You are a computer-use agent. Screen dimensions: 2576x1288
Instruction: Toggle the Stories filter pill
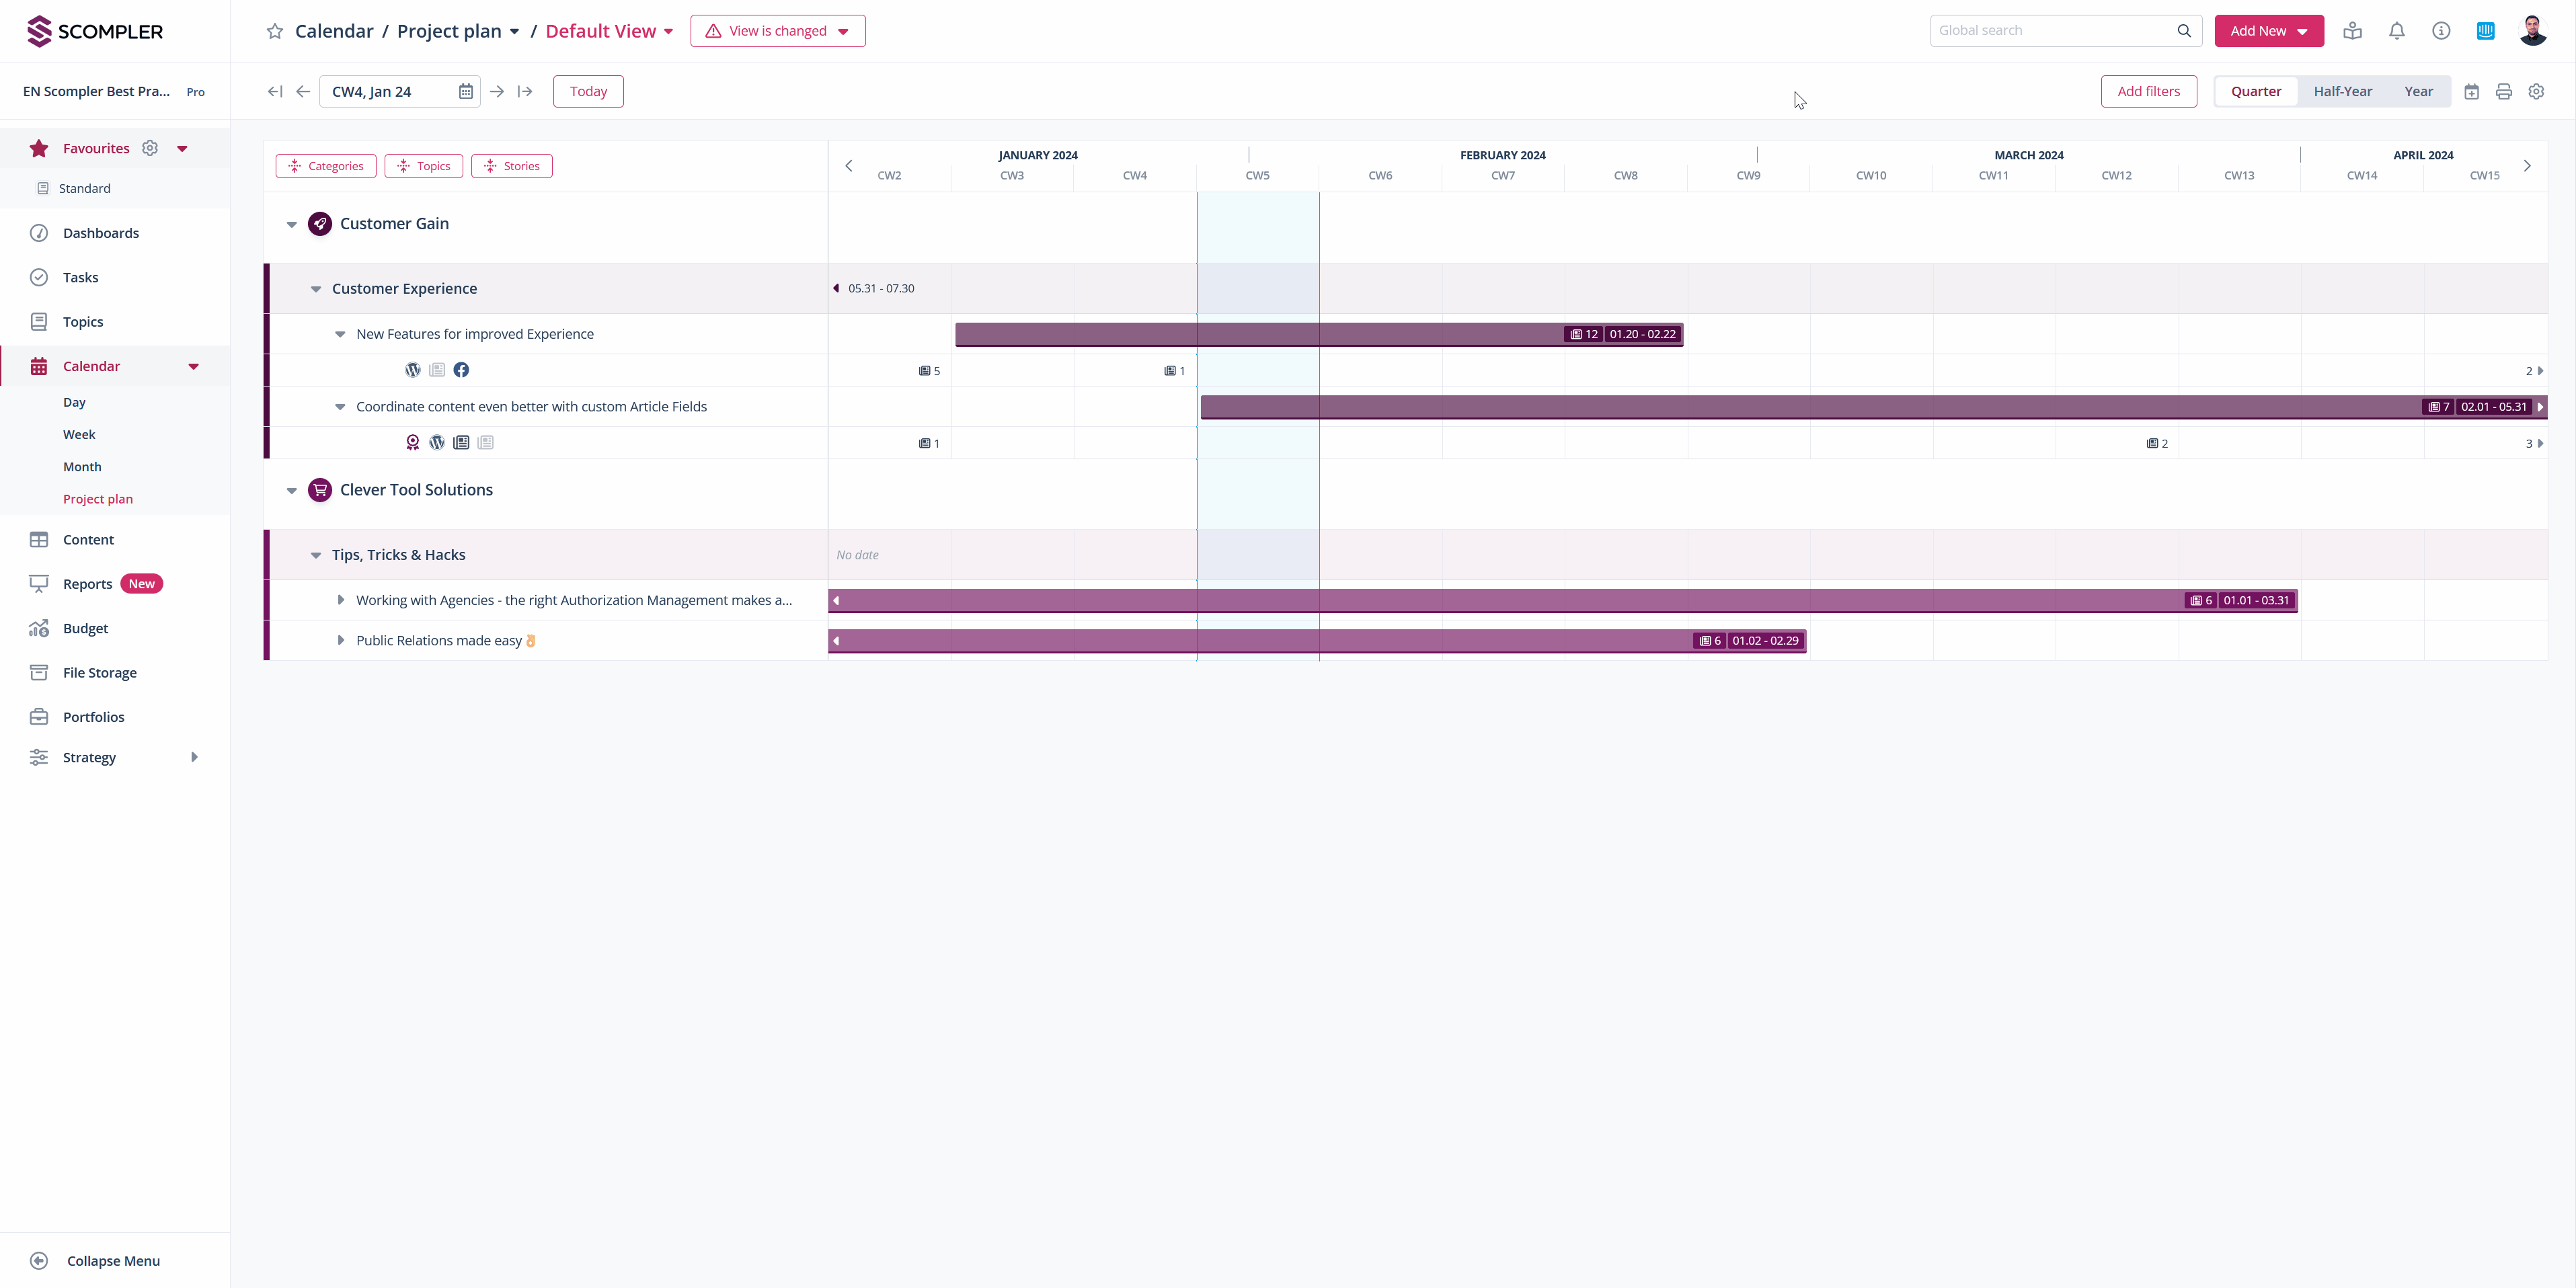coord(511,165)
